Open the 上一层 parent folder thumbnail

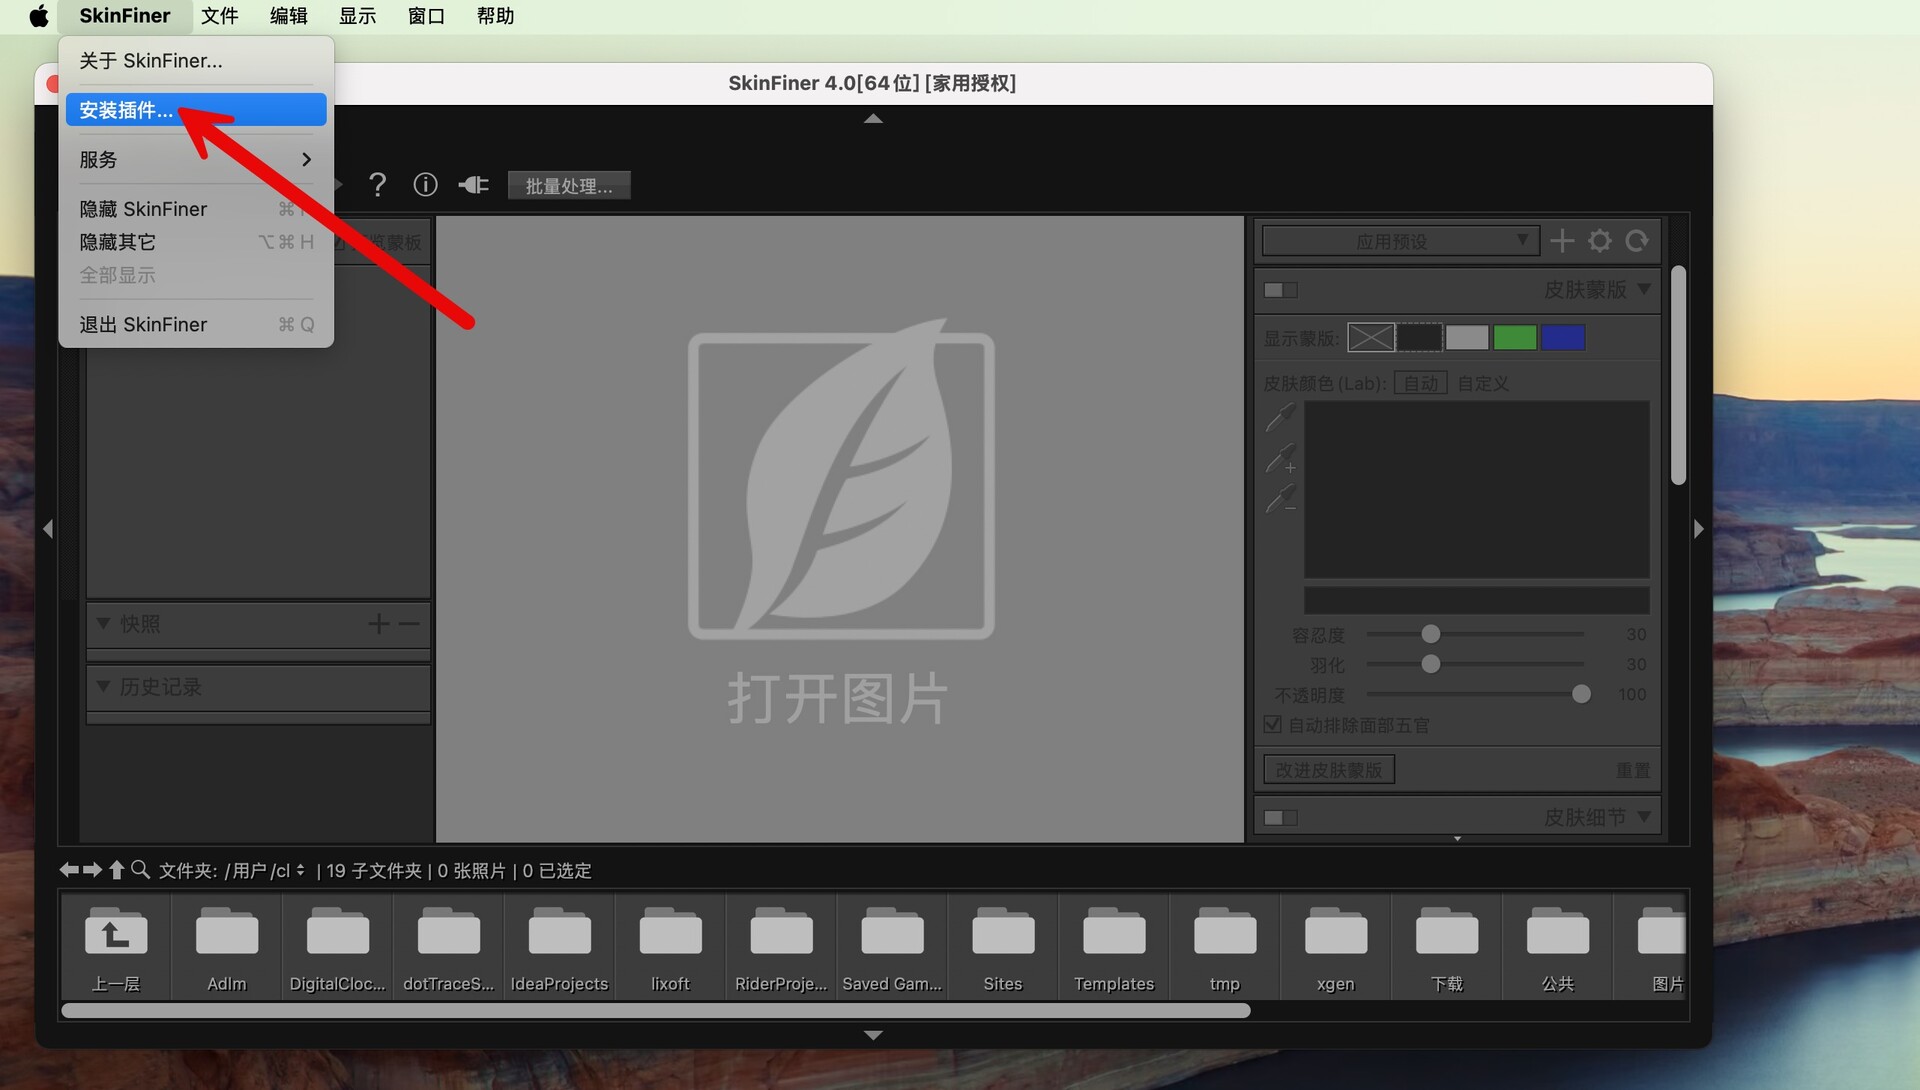[x=116, y=946]
